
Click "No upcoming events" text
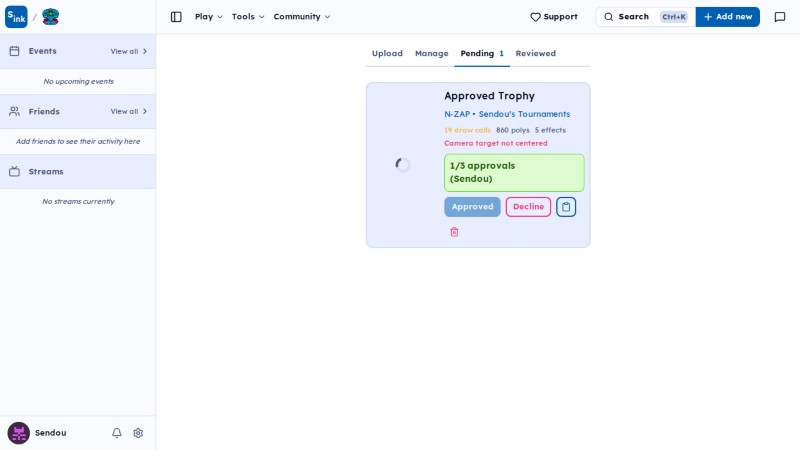(x=79, y=81)
